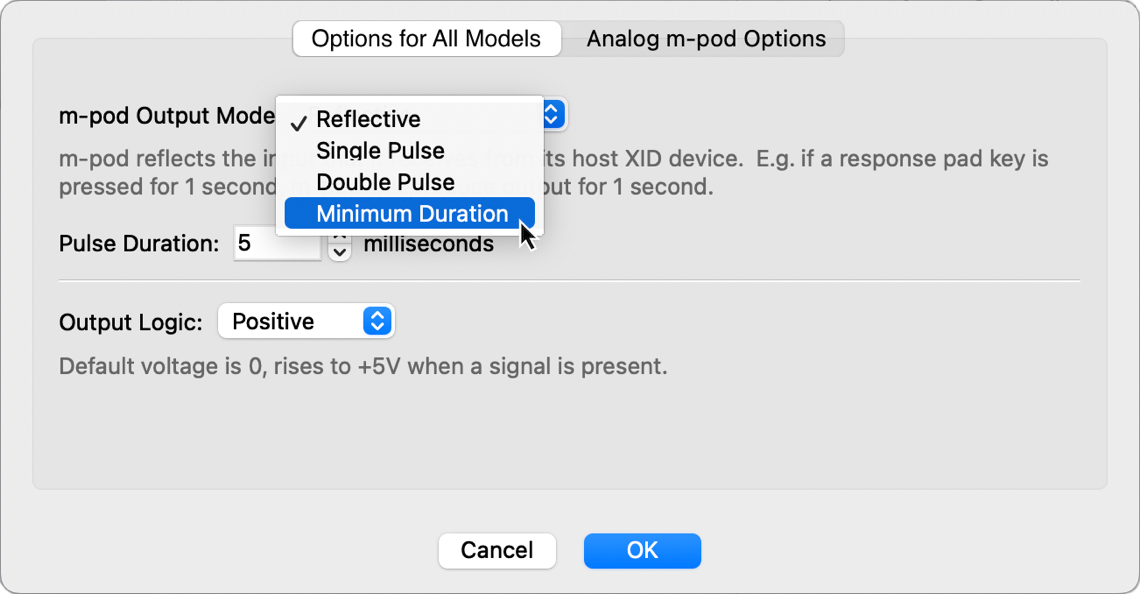Viewport: 1140px width, 594px height.
Task: Click into the Pulse Duration value field
Action: pyautogui.click(x=276, y=244)
